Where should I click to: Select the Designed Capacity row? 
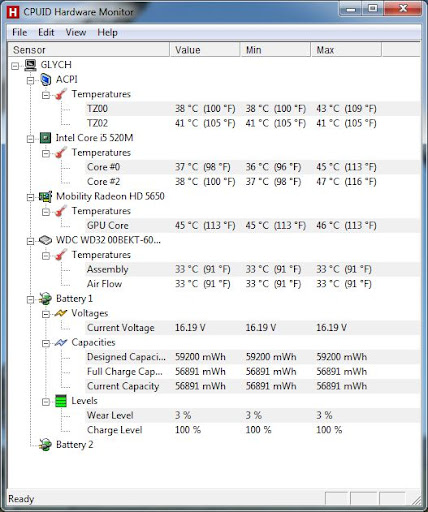[x=252, y=357]
